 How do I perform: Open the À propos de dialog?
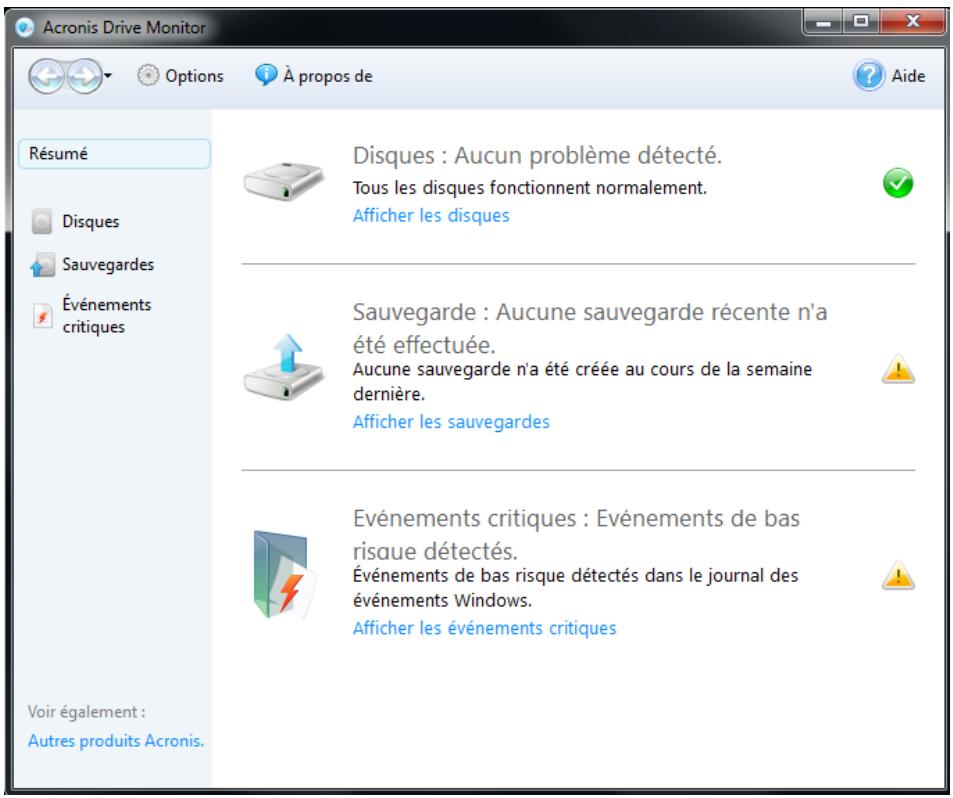[x=314, y=76]
